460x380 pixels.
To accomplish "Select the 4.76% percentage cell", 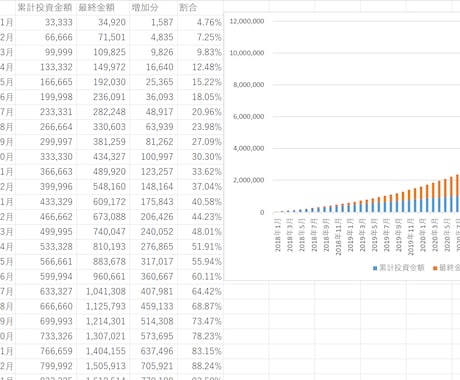I will [200, 22].
